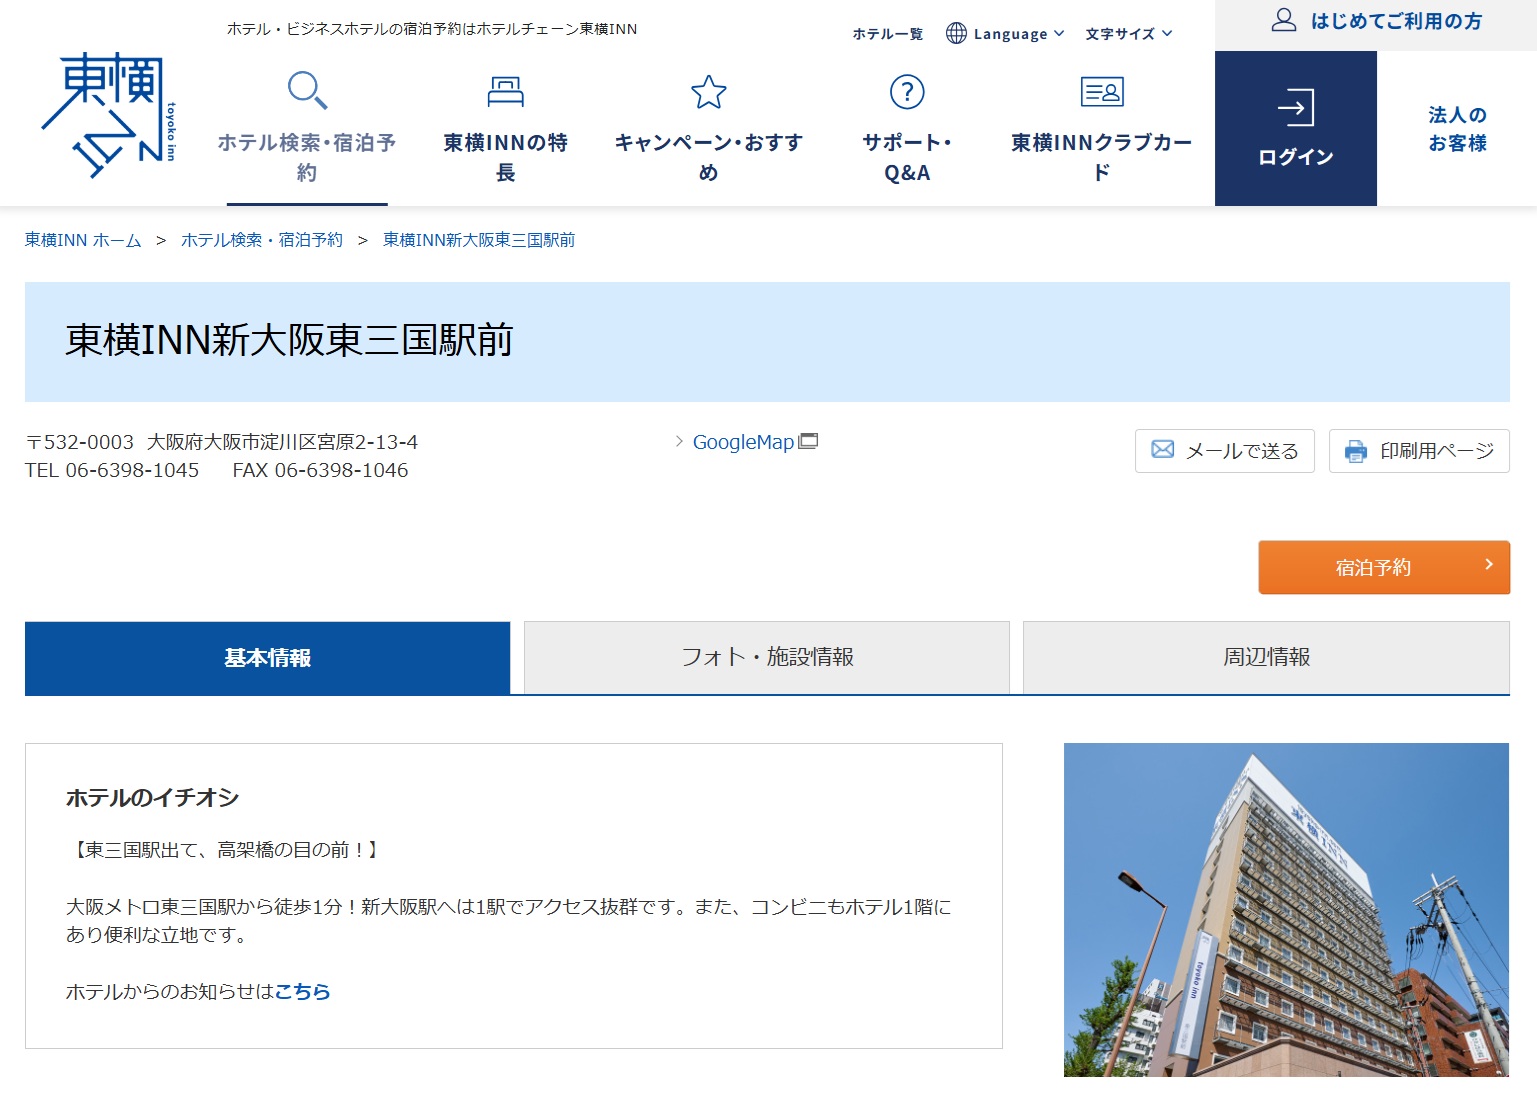Click the TEL 06-6398-1045 text

pos(112,470)
